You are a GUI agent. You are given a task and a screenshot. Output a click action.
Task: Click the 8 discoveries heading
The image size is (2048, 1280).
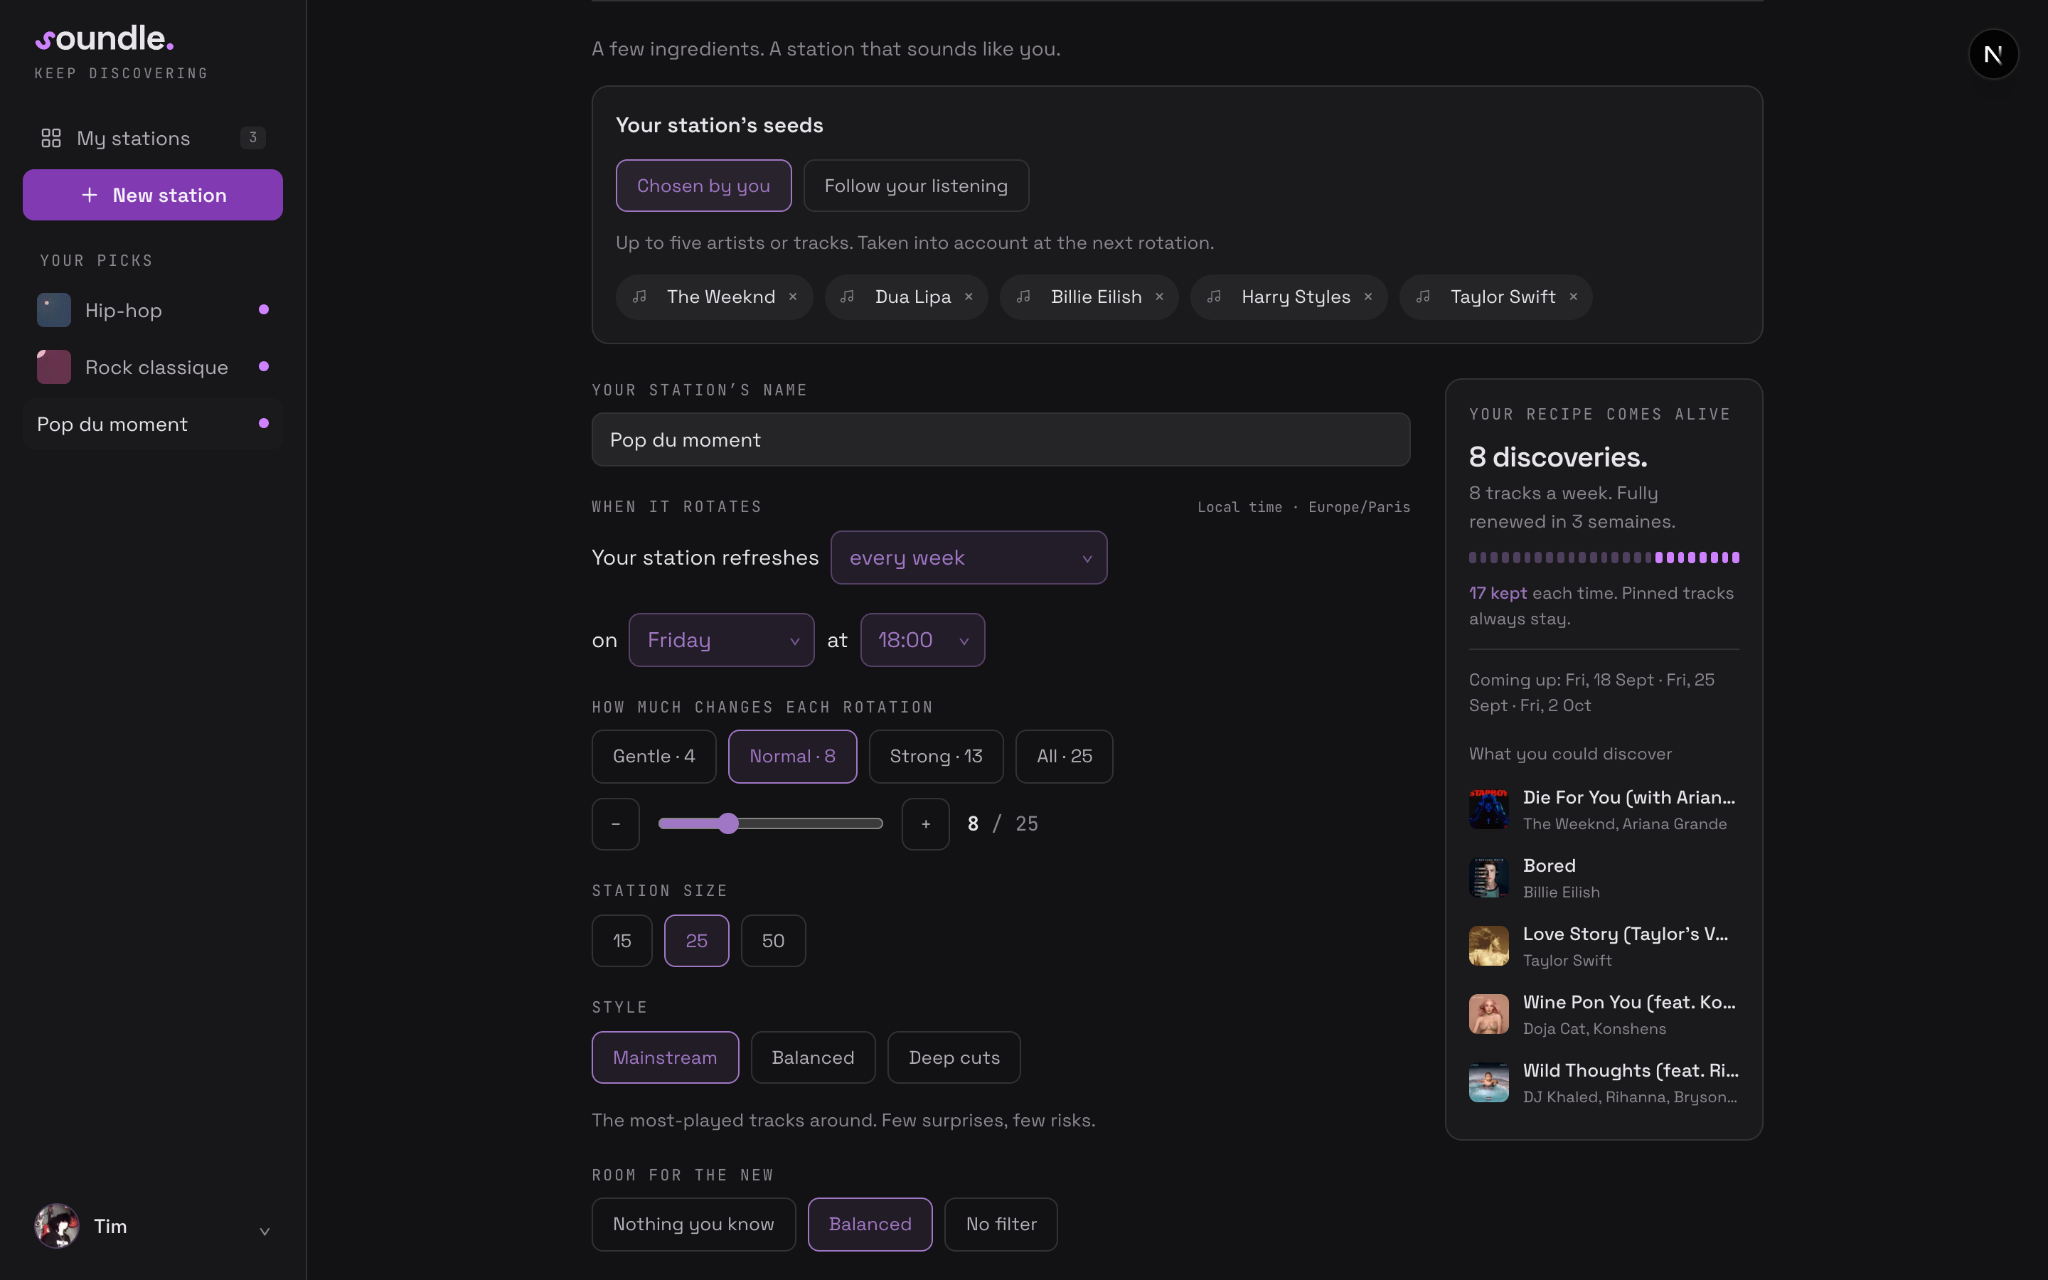coord(1558,457)
